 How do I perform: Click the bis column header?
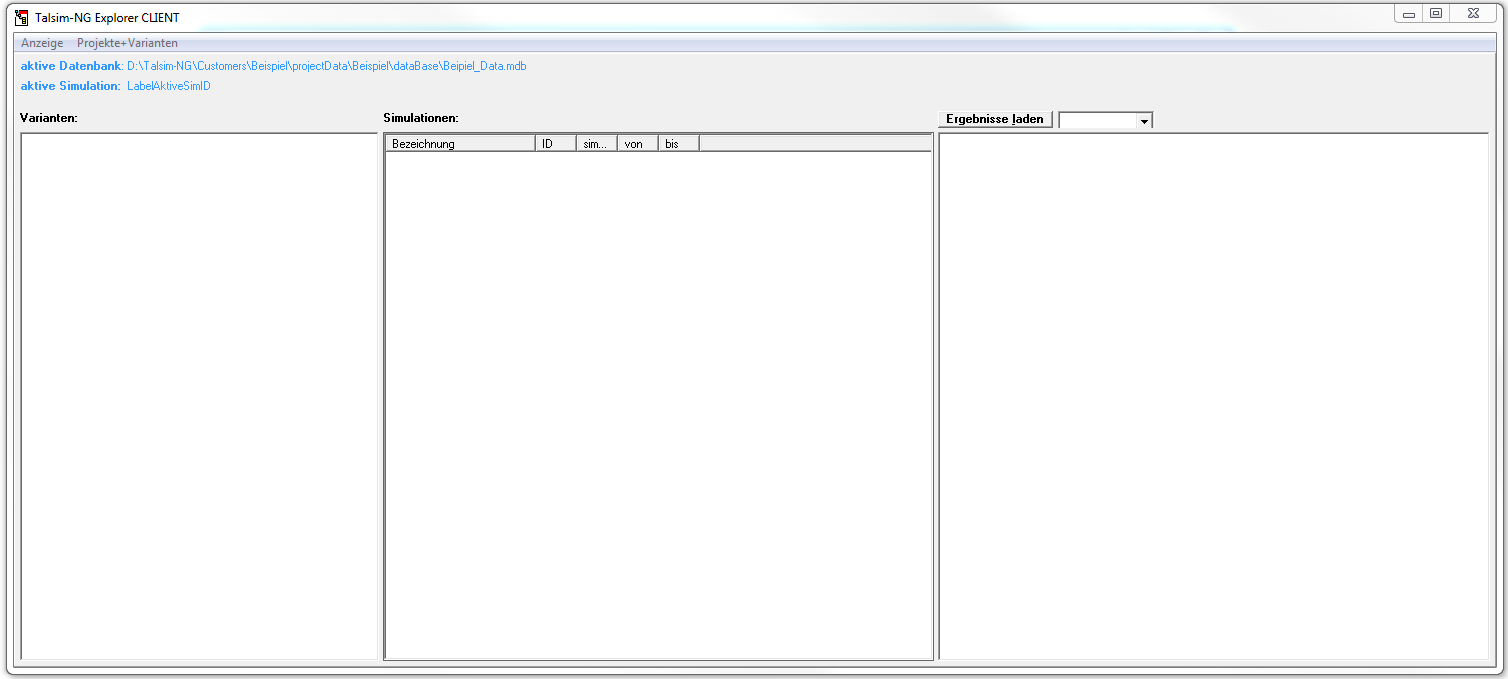pyautogui.click(x=678, y=144)
